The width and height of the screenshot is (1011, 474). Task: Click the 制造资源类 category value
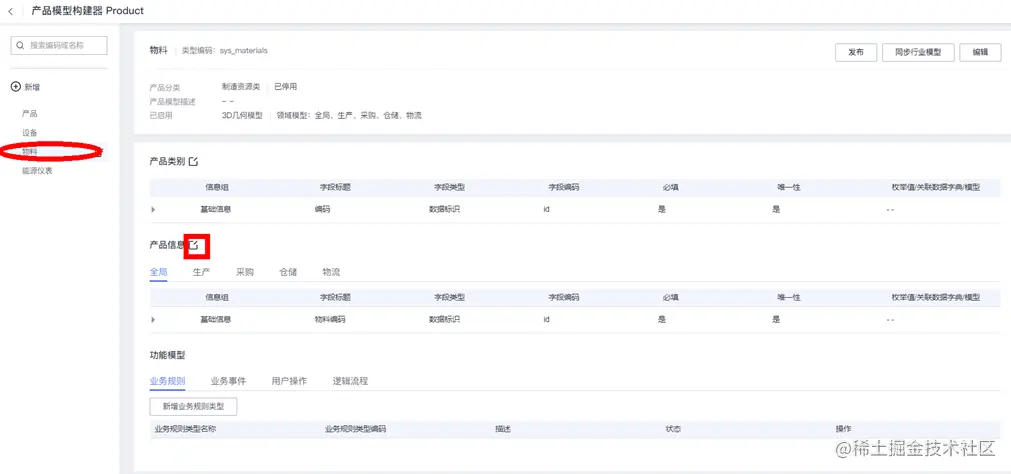click(x=240, y=86)
